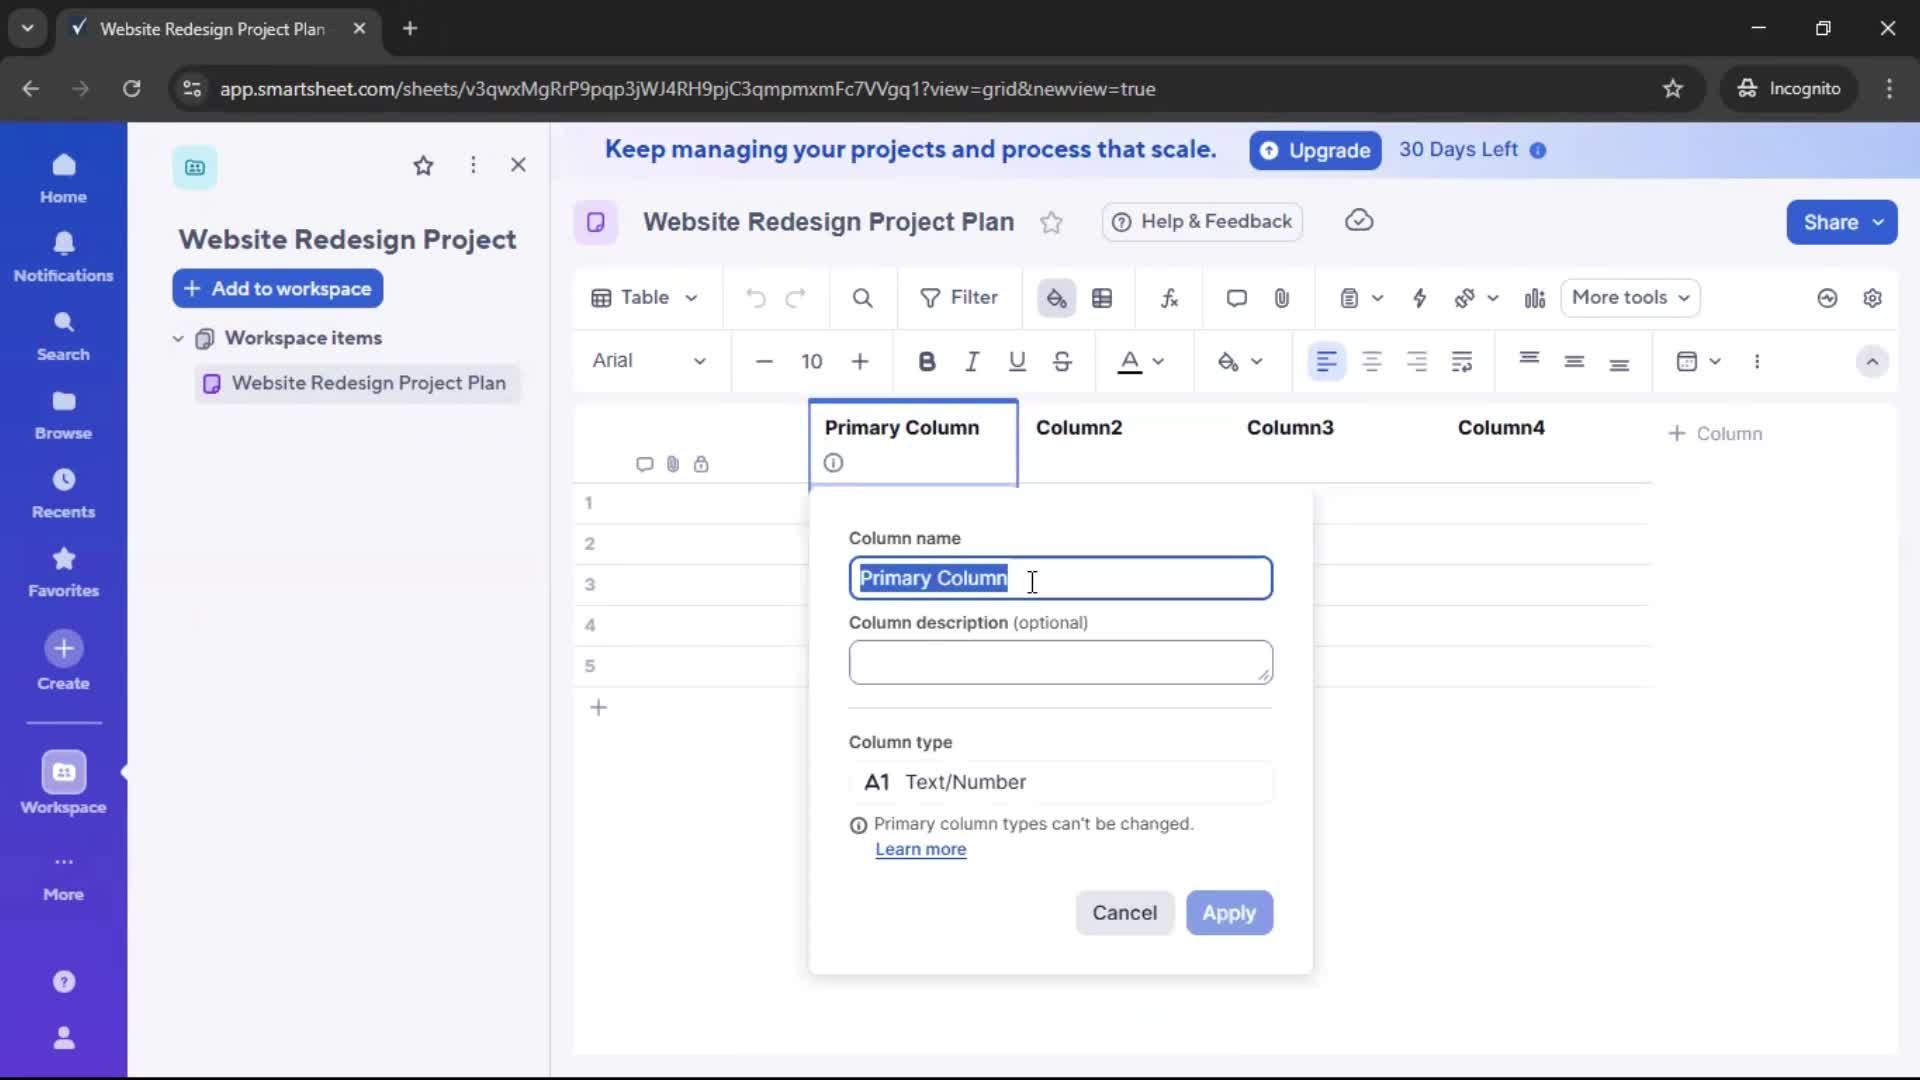Star the page in the address bar
This screenshot has width=1920, height=1080.
point(1673,88)
